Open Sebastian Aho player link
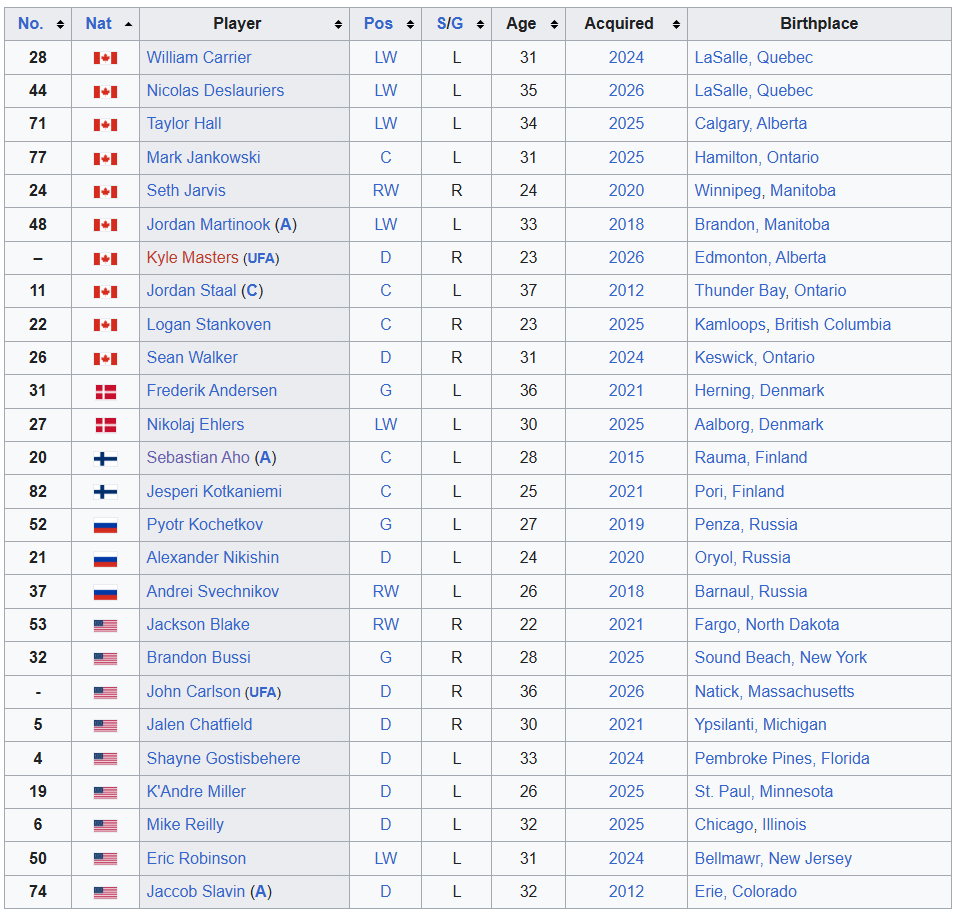This screenshot has height=916, width=956. [198, 457]
